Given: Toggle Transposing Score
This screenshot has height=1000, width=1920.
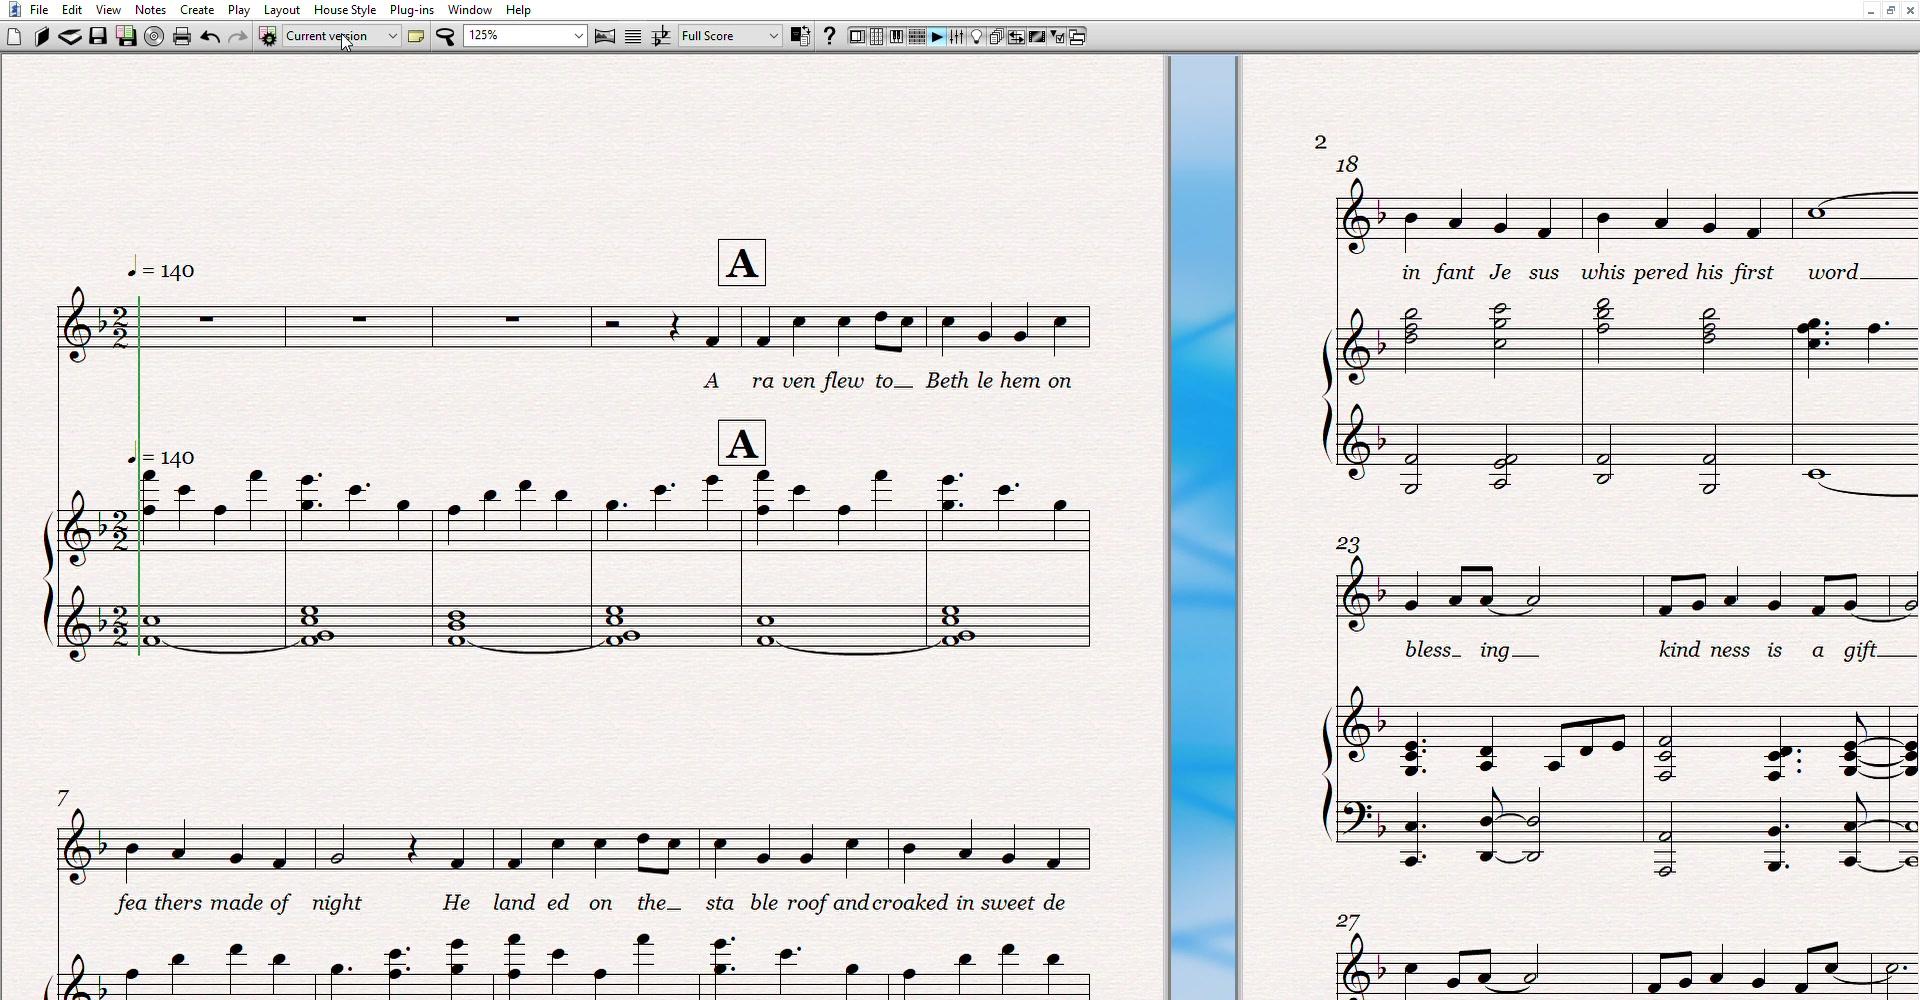Looking at the screenshot, I should (661, 37).
